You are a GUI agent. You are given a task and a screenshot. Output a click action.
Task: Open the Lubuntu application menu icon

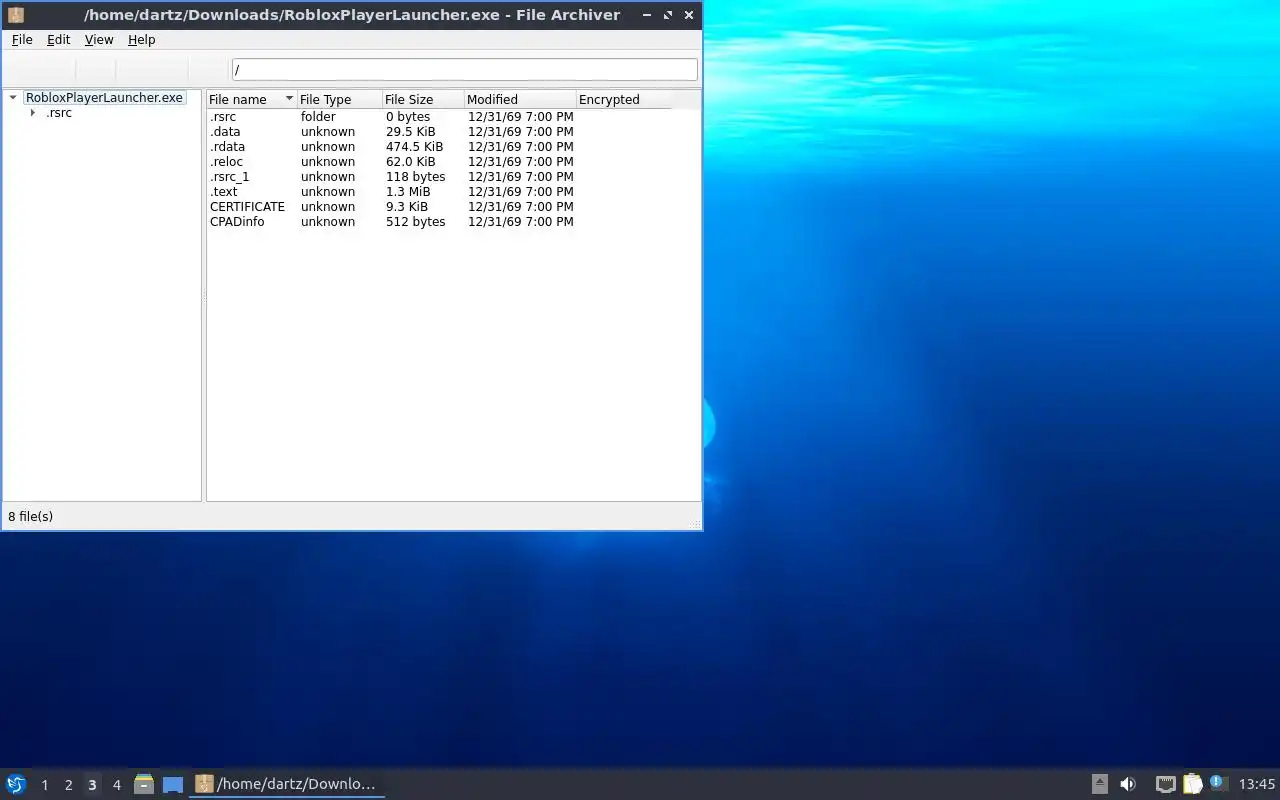[16, 784]
